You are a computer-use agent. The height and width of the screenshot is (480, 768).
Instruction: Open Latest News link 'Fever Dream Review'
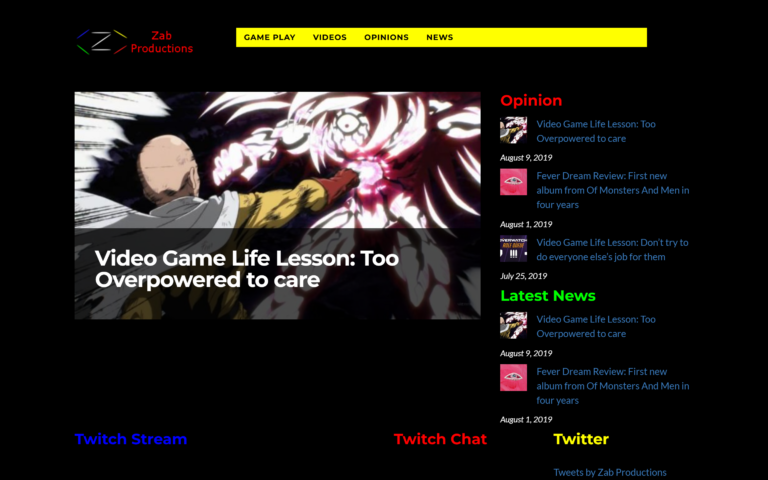(613, 386)
